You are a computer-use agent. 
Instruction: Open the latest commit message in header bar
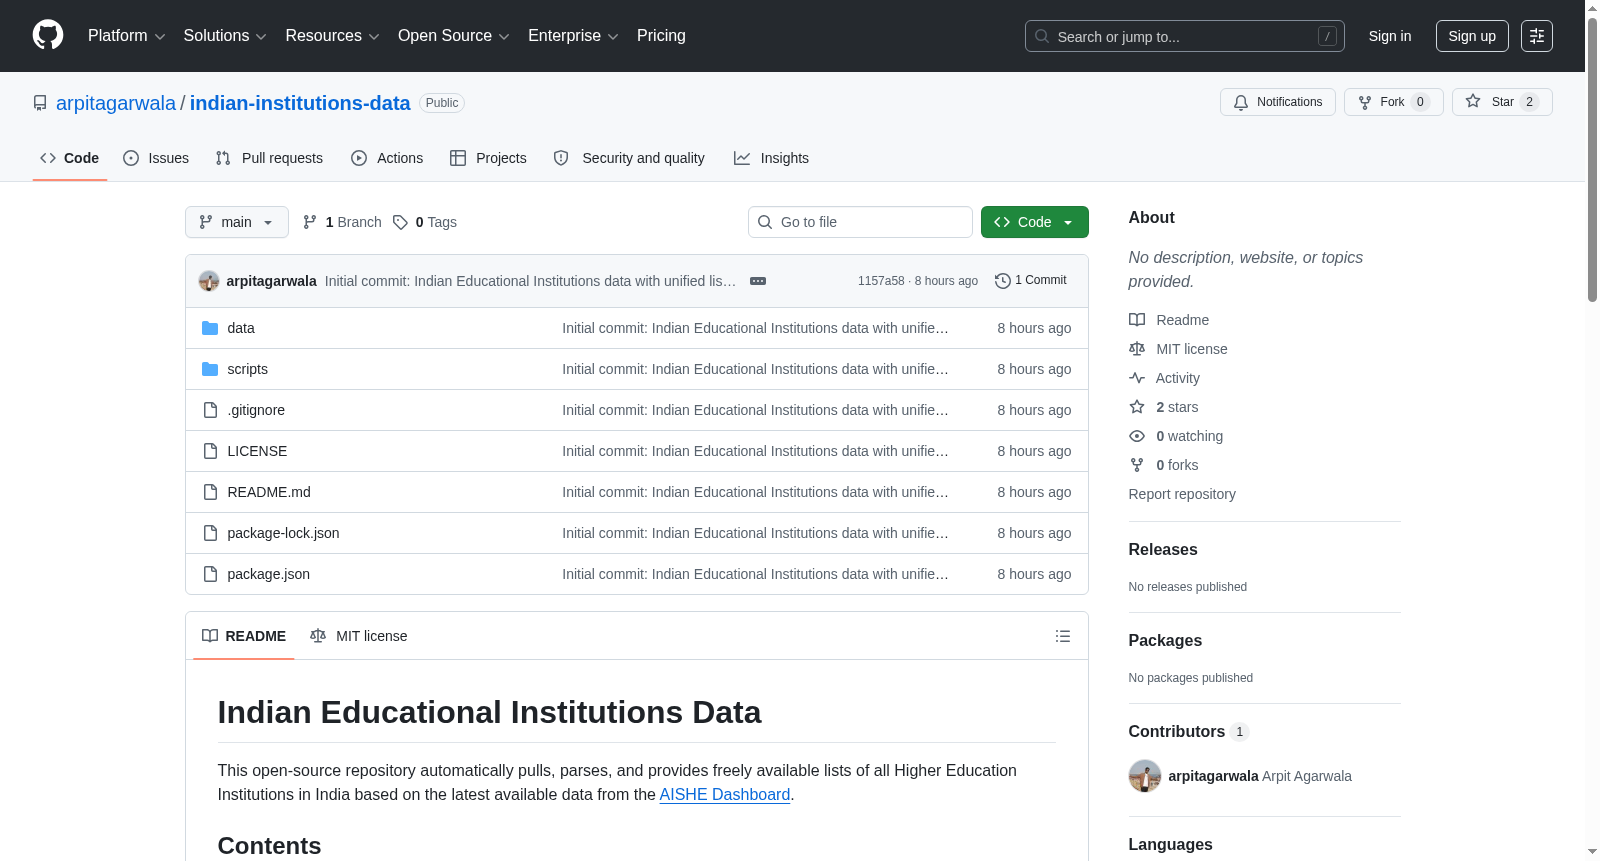coord(530,281)
